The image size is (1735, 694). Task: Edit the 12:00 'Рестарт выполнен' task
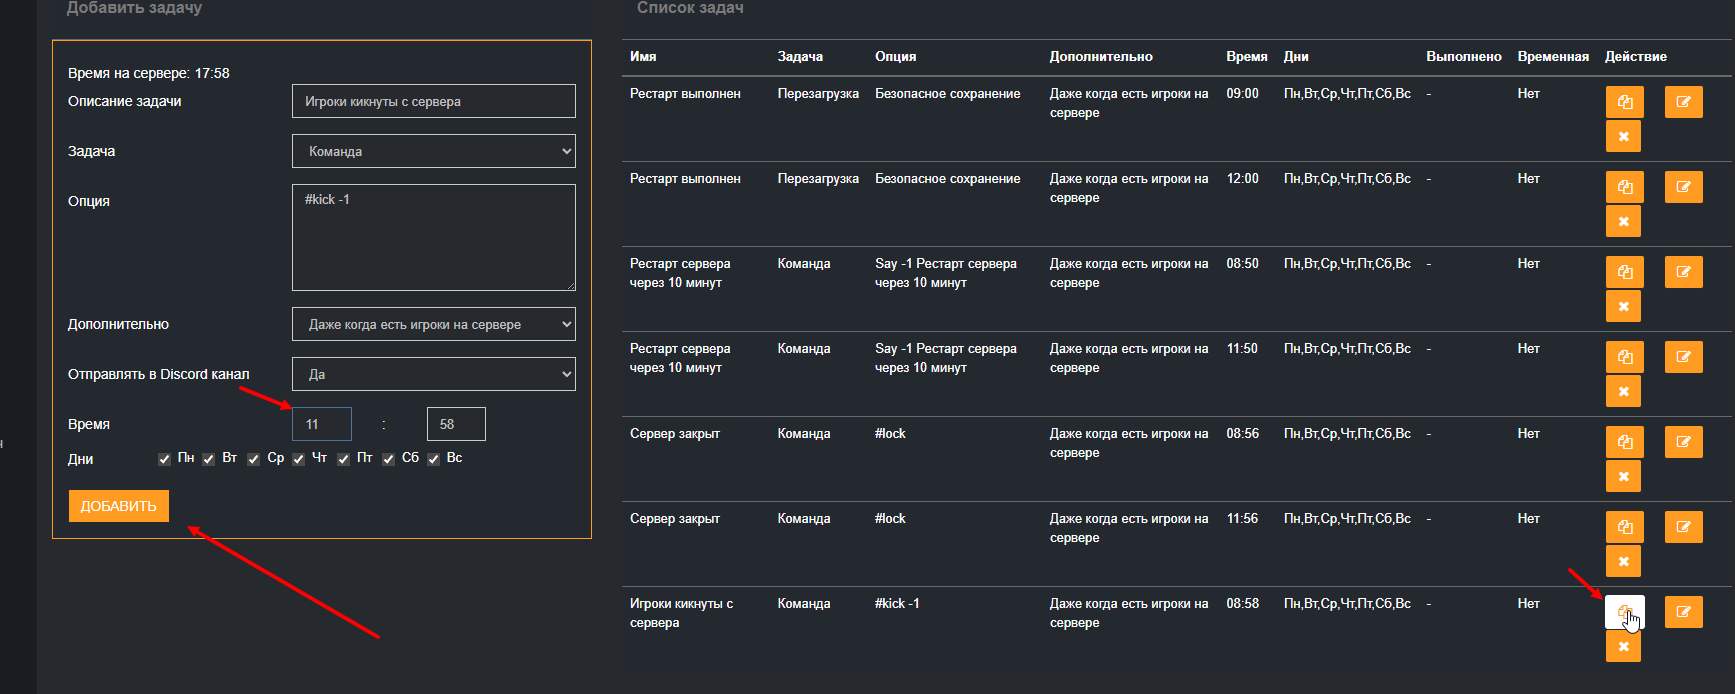tap(1683, 187)
